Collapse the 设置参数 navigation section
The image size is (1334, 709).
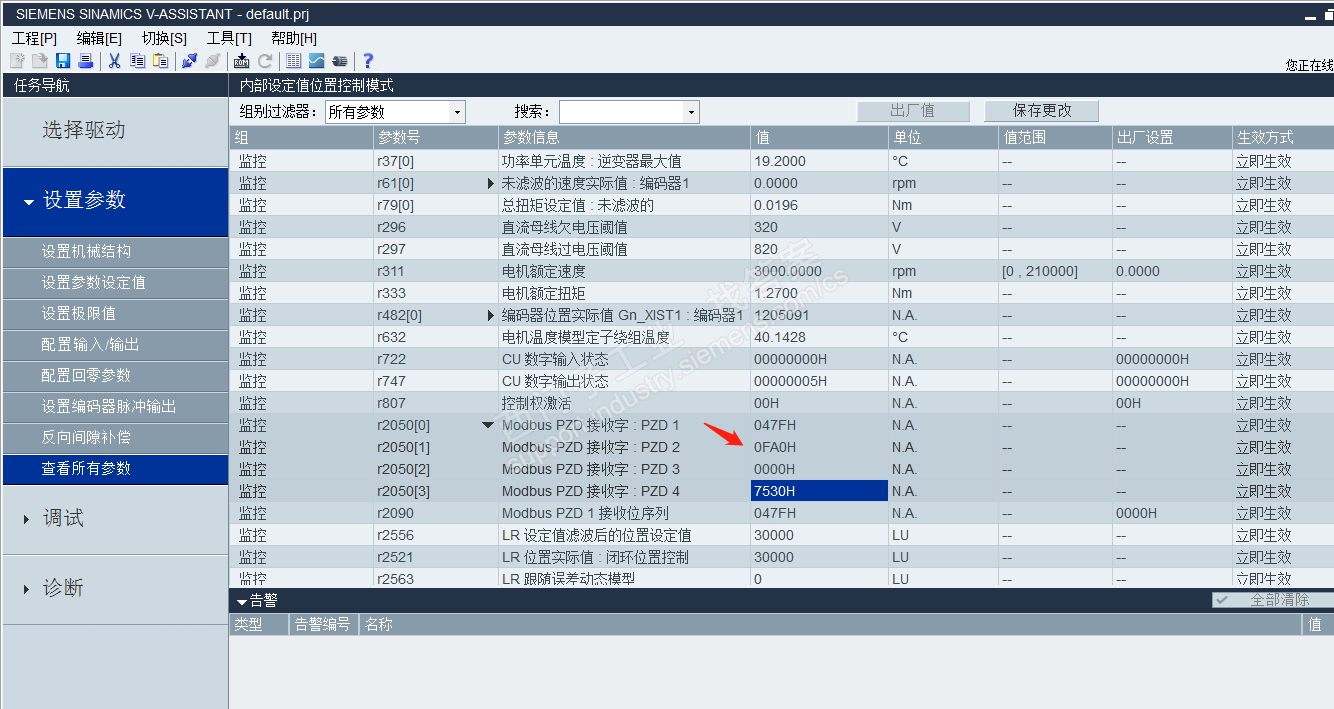tap(114, 200)
